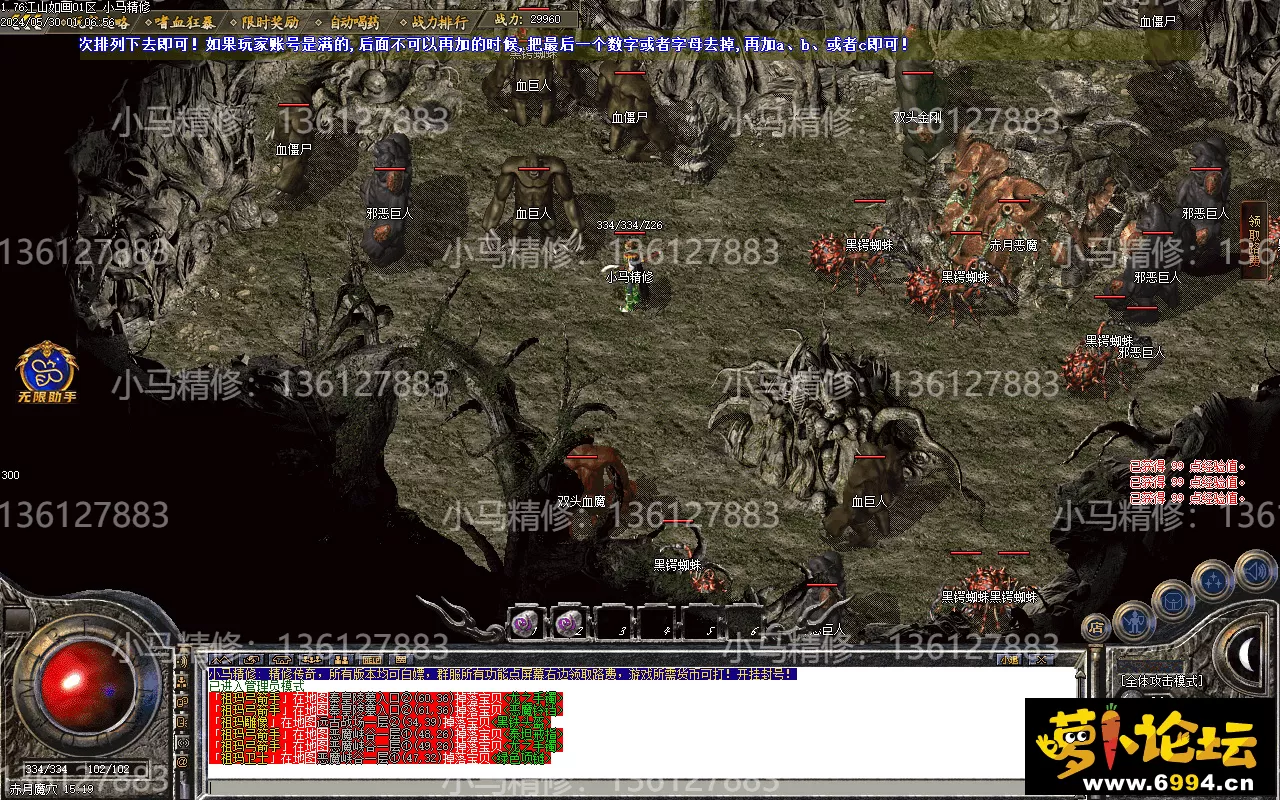Viewport: 1280px width, 800px height.
Task: Click the seventh chat toolbar icon
Action: 401,660
